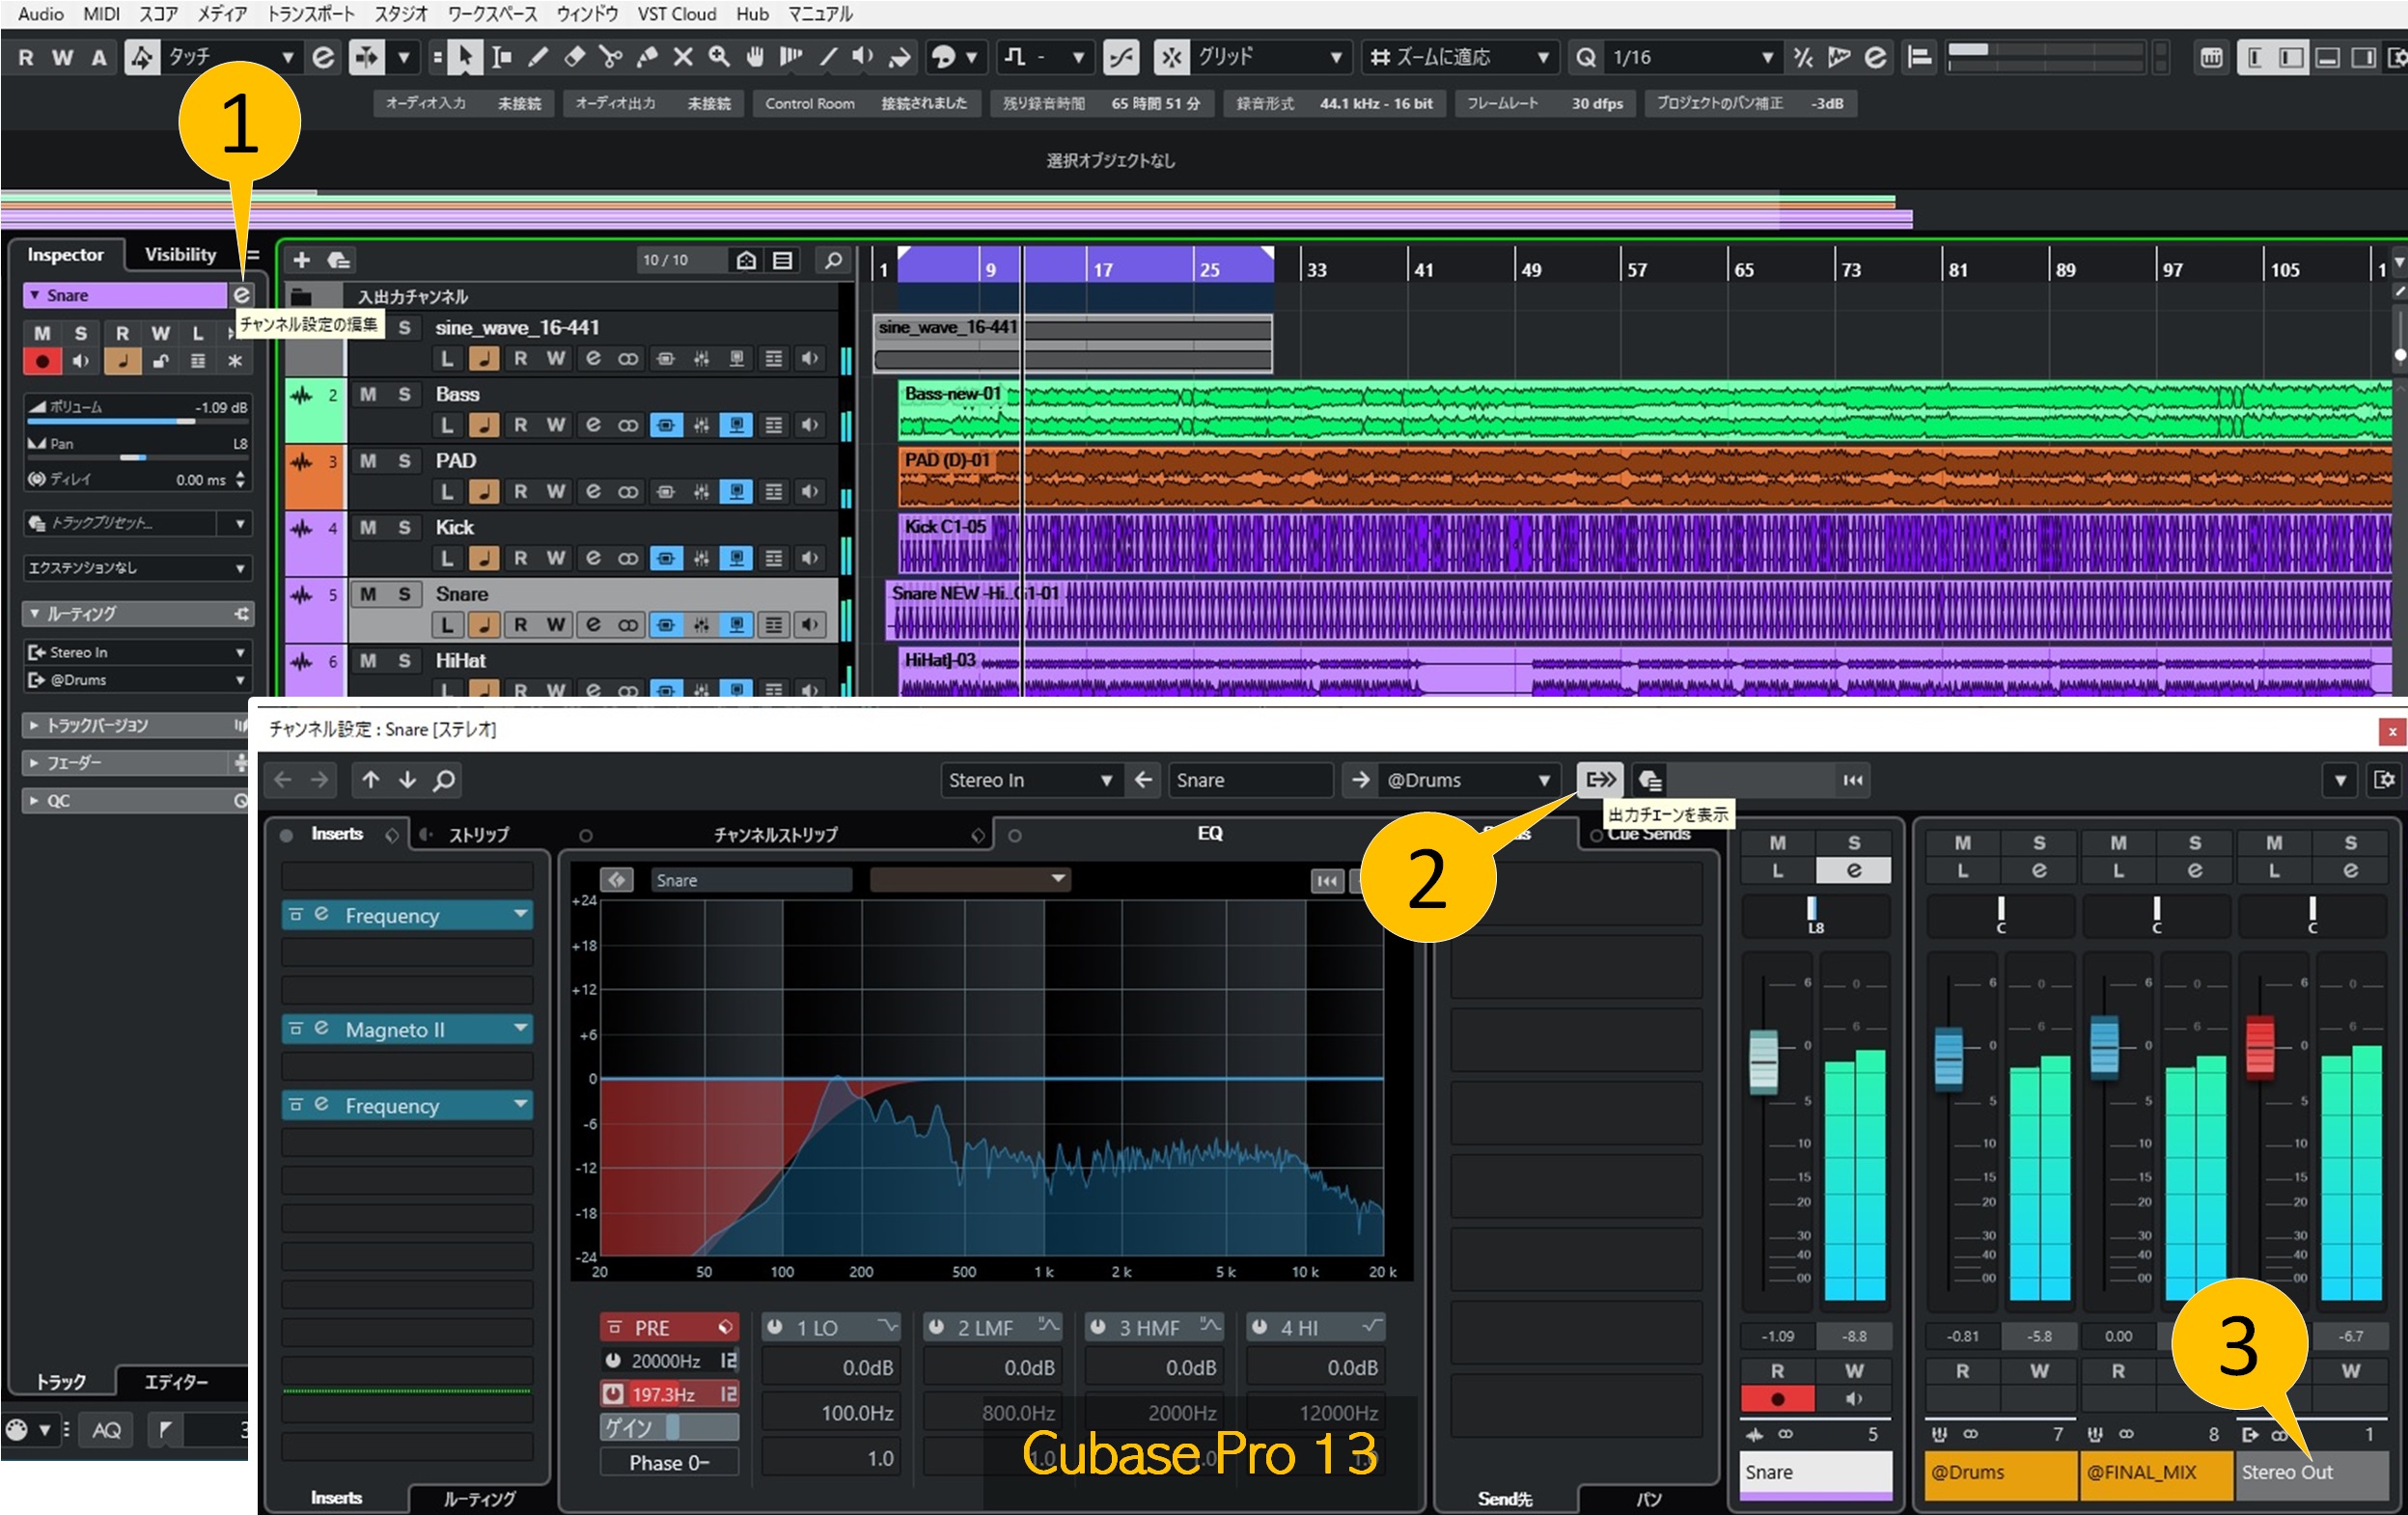The image size is (2408, 1515).
Task: Select the Hand scroll tool
Action: [755, 57]
